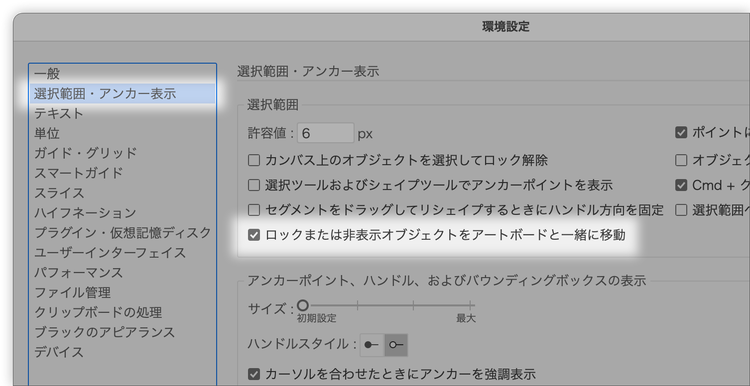Screen dimensions: 750x386
Task: Uncheck the Cmd + ク checkbox
Action: pyautogui.click(x=681, y=185)
